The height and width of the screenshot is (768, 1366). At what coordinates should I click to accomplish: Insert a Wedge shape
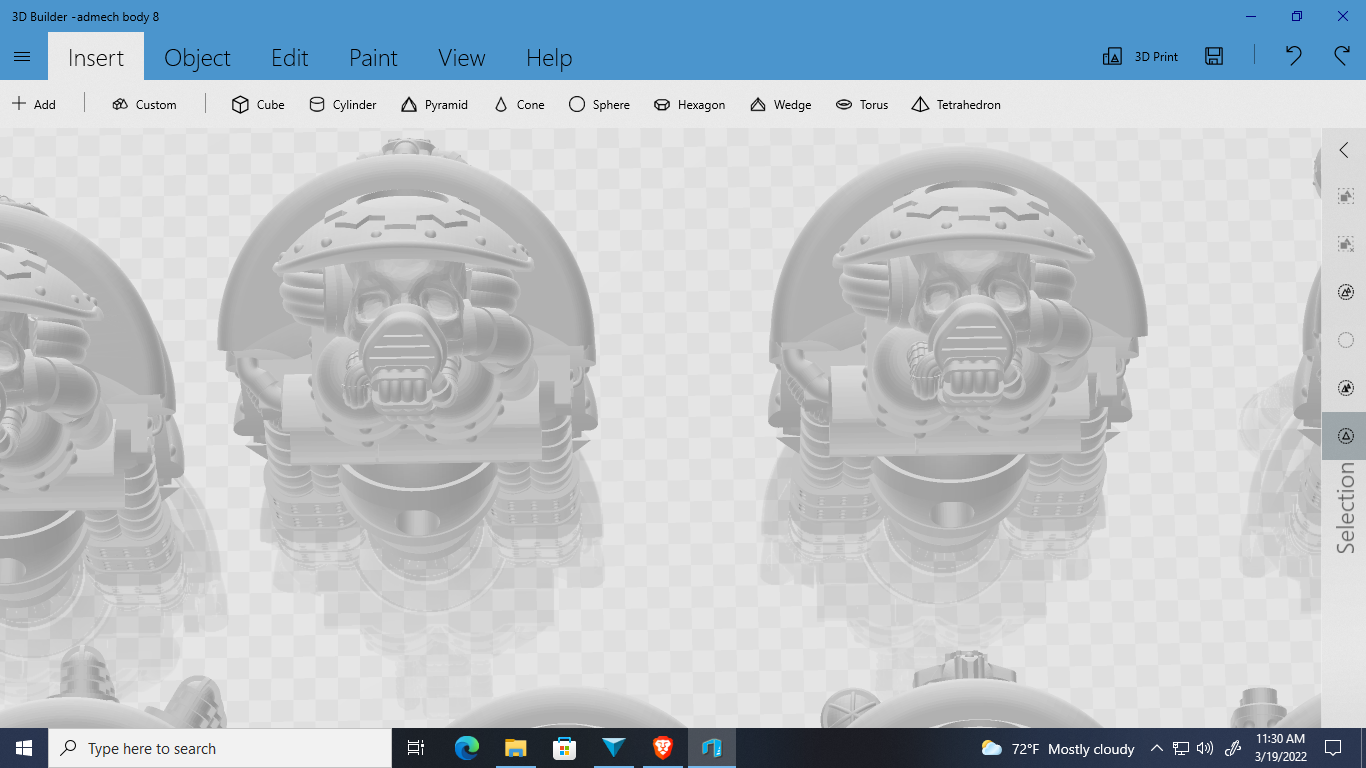pos(780,104)
